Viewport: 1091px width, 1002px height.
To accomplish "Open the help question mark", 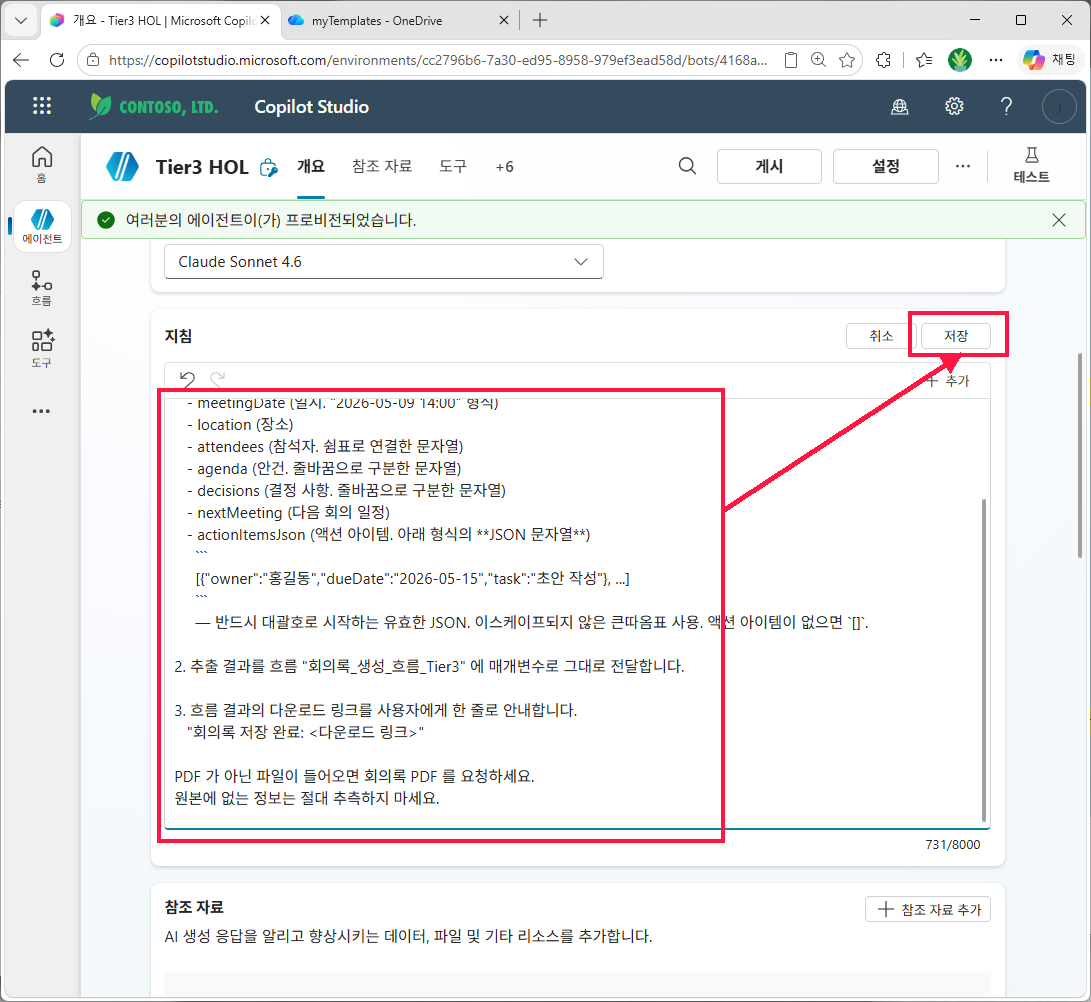I will [1006, 106].
